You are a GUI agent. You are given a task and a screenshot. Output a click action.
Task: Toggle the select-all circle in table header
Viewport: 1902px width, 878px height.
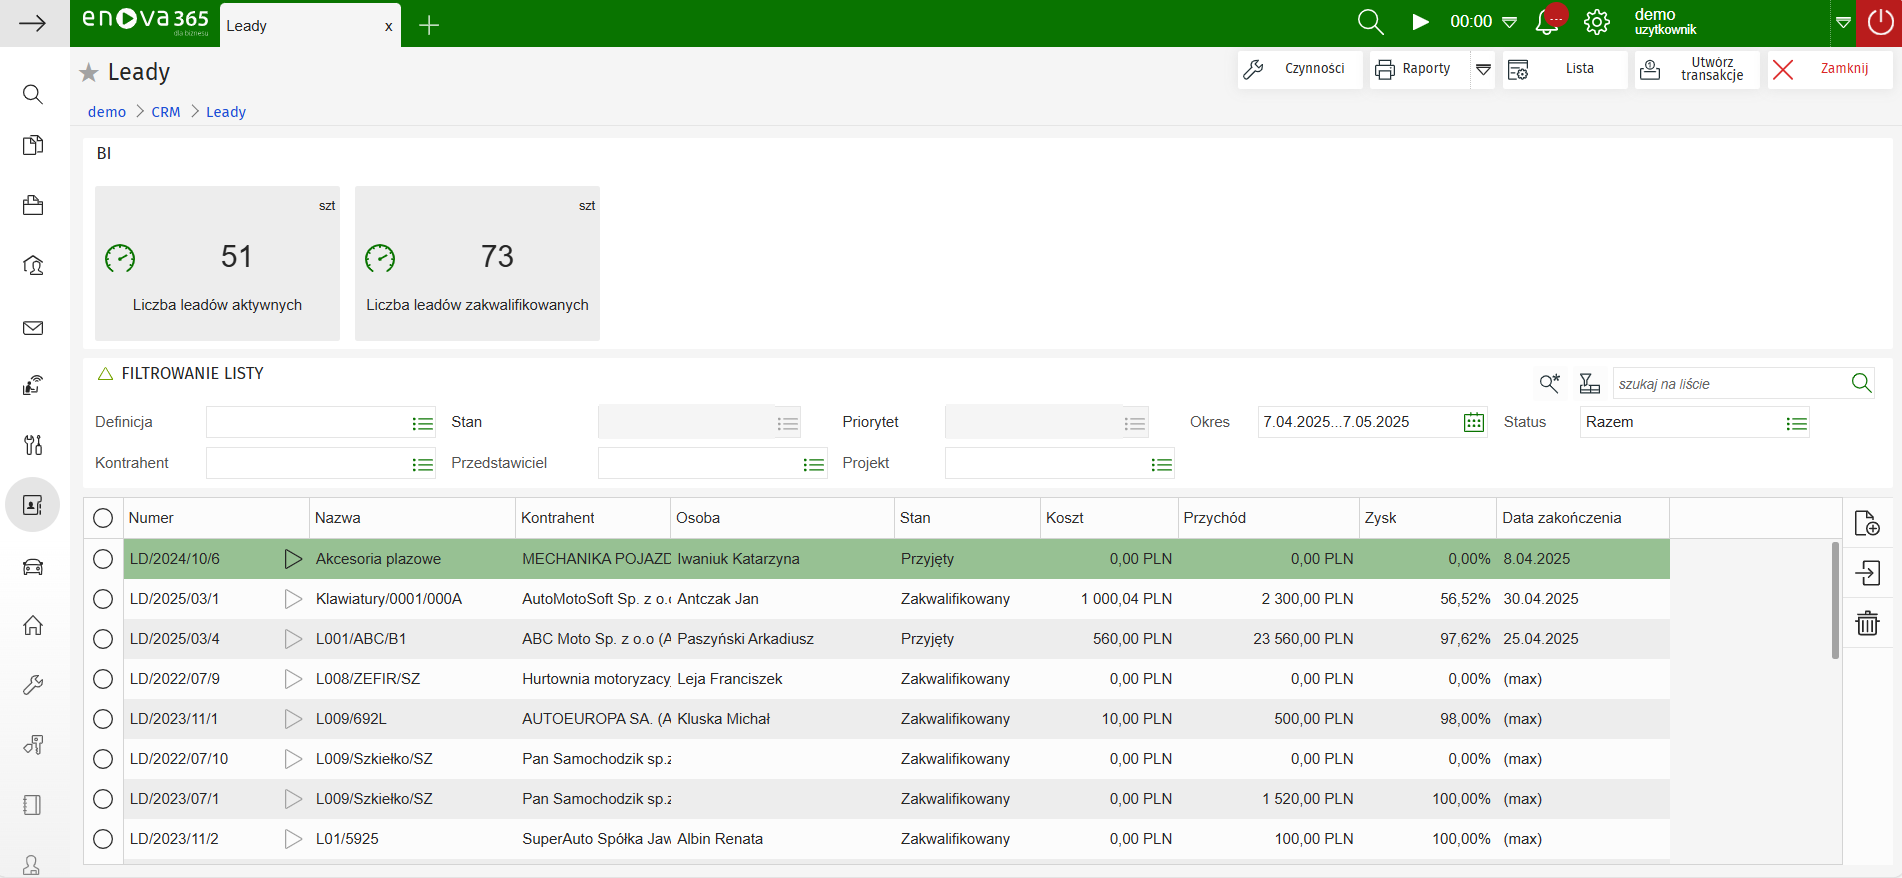[x=103, y=518]
